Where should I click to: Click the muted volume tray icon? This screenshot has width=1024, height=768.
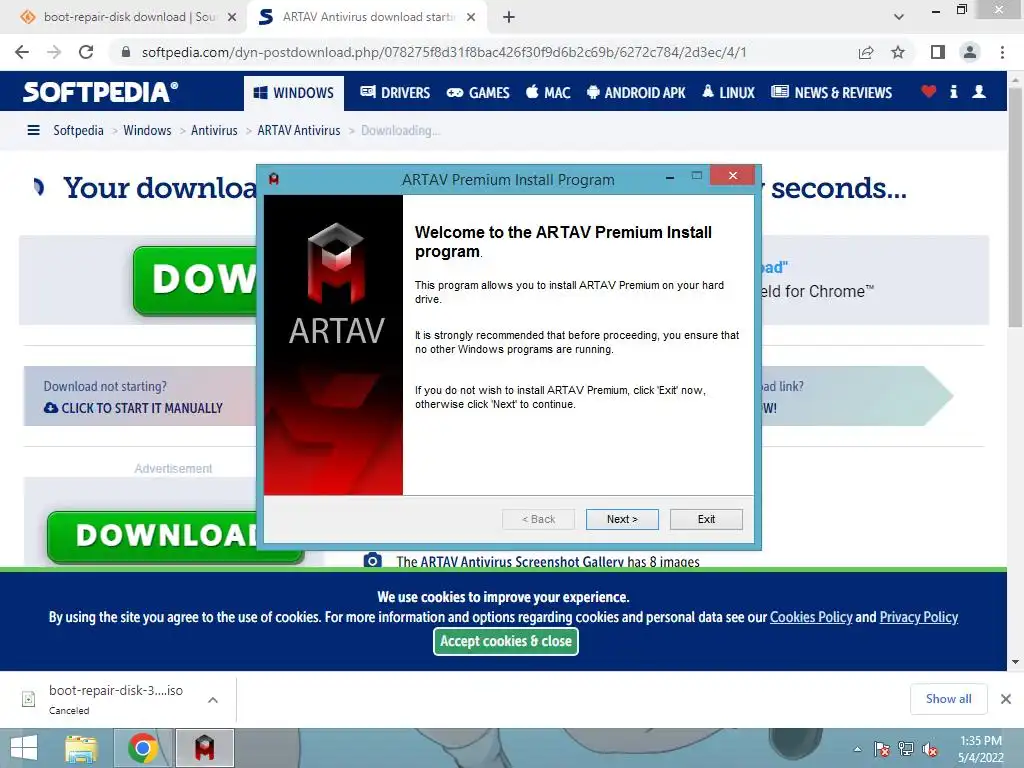coord(930,749)
